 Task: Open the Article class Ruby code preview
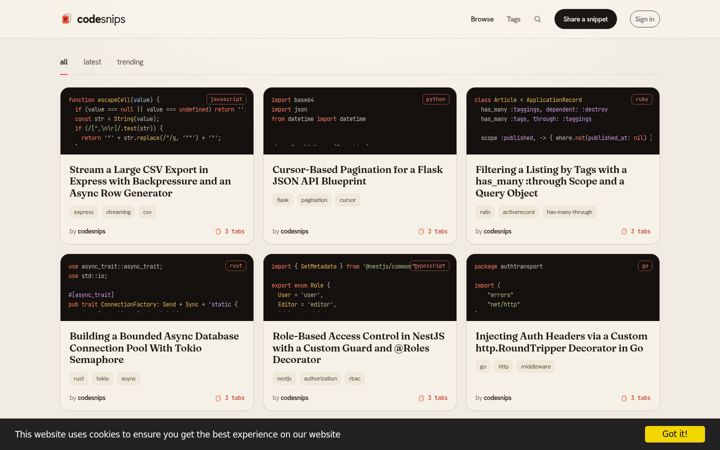[x=562, y=121]
